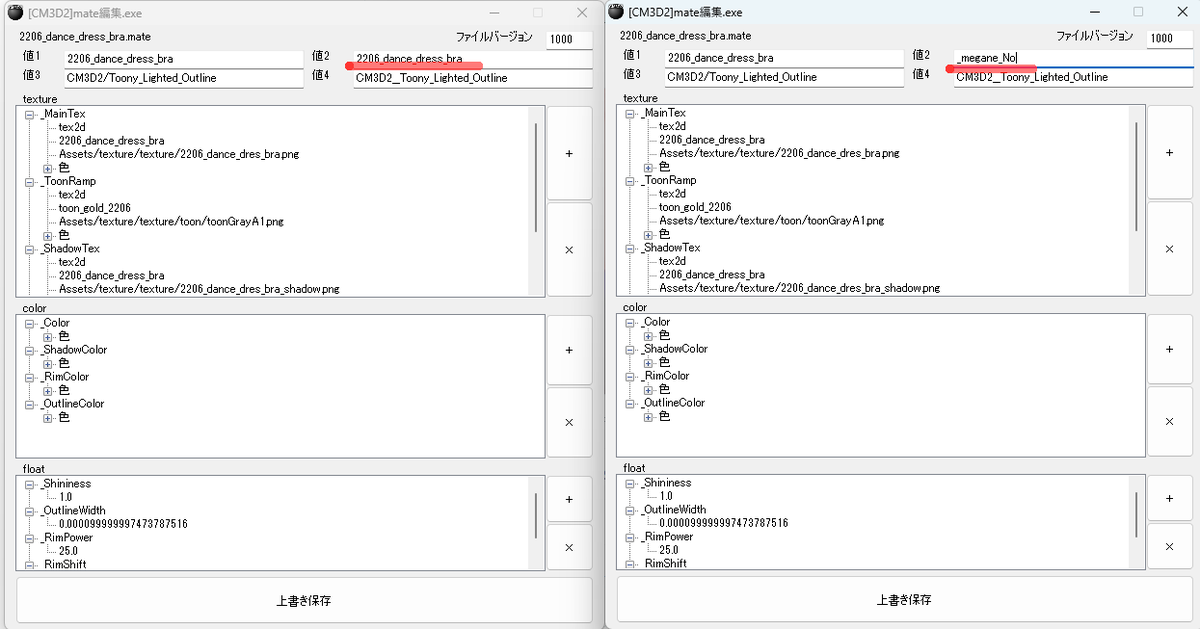
Task: Click 上書き保存 button in right window
Action: [904, 600]
